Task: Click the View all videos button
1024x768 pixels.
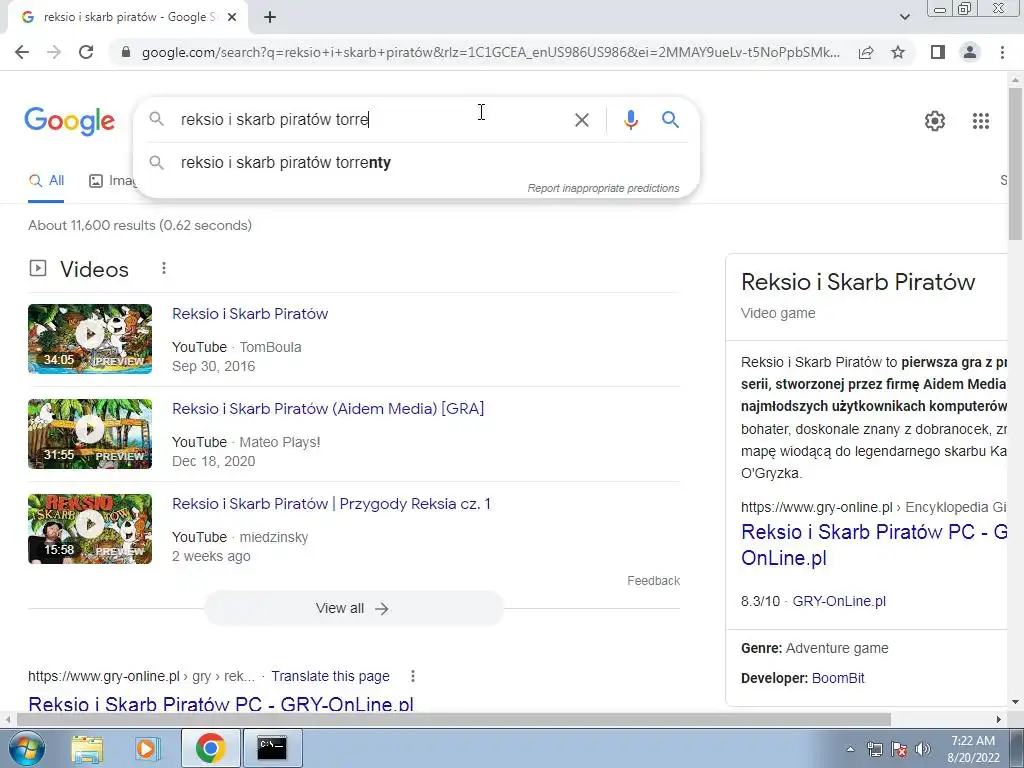Action: click(x=353, y=608)
